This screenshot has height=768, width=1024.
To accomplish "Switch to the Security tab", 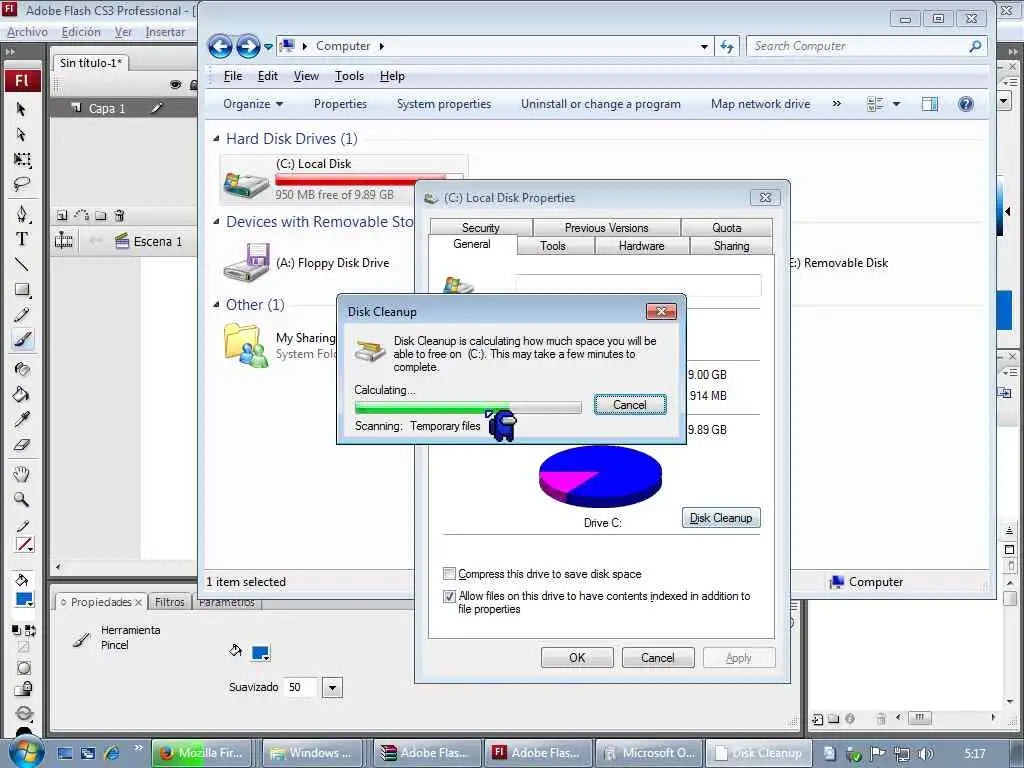I will tap(481, 227).
